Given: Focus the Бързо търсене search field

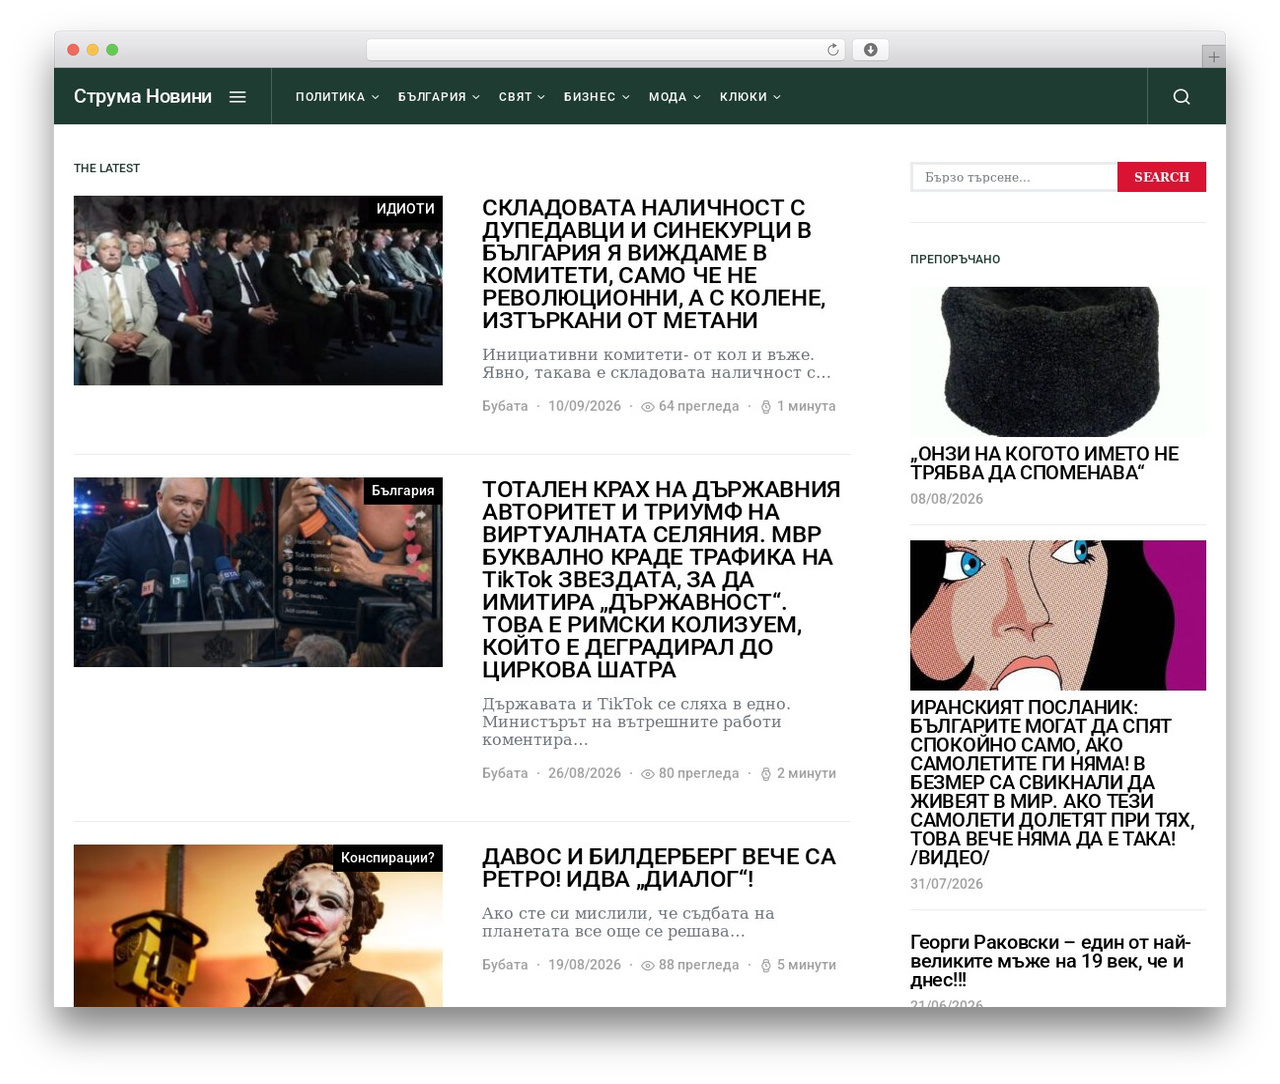Looking at the screenshot, I should click(1014, 177).
